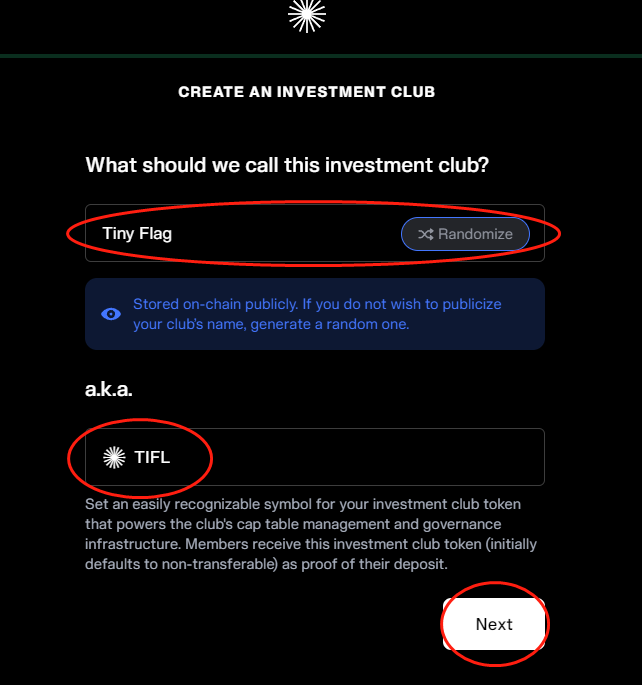642x685 pixels.
Task: Click the word 'Randomize' on the pill button
Action: tap(475, 234)
